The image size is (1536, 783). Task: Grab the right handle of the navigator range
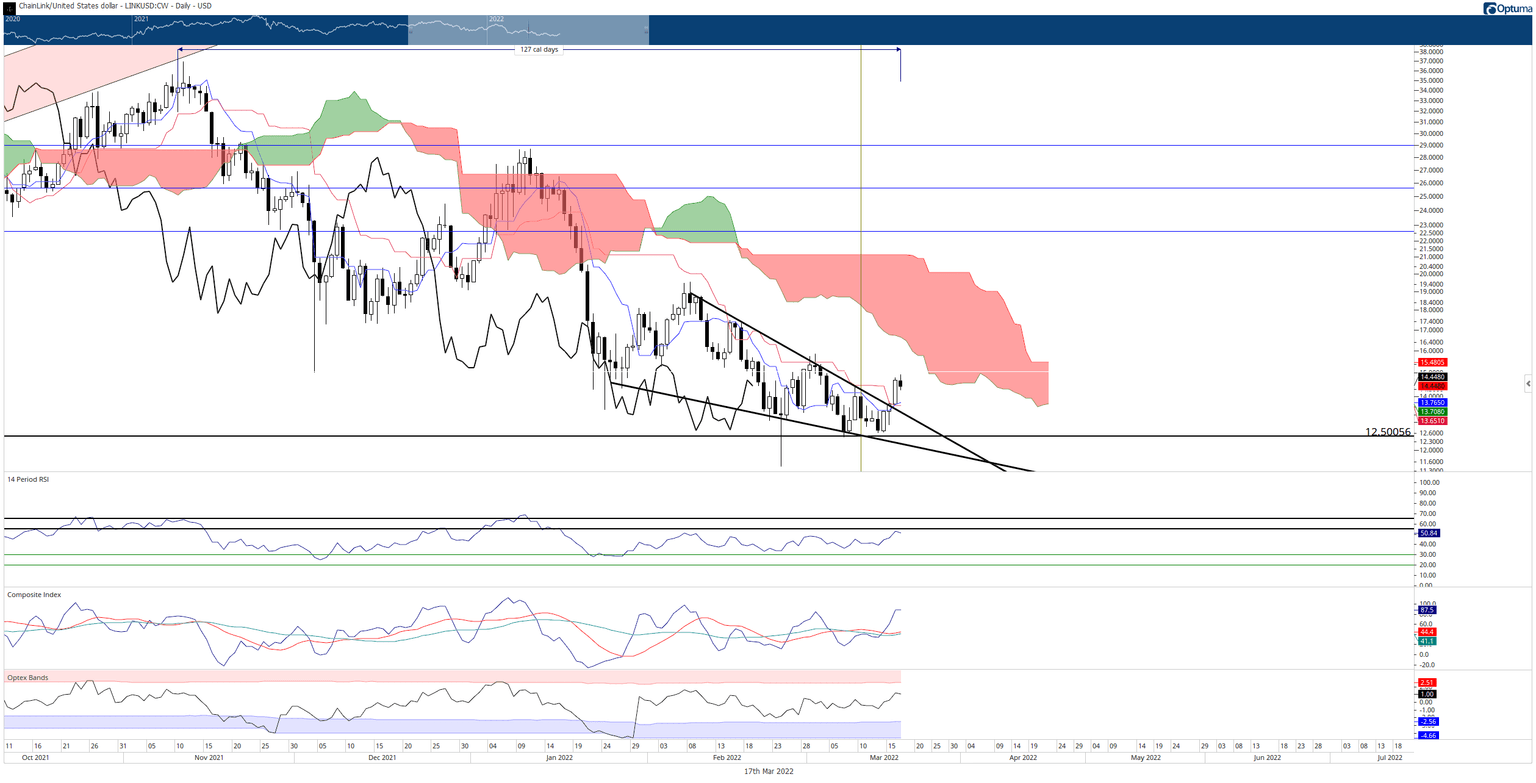pos(648,30)
